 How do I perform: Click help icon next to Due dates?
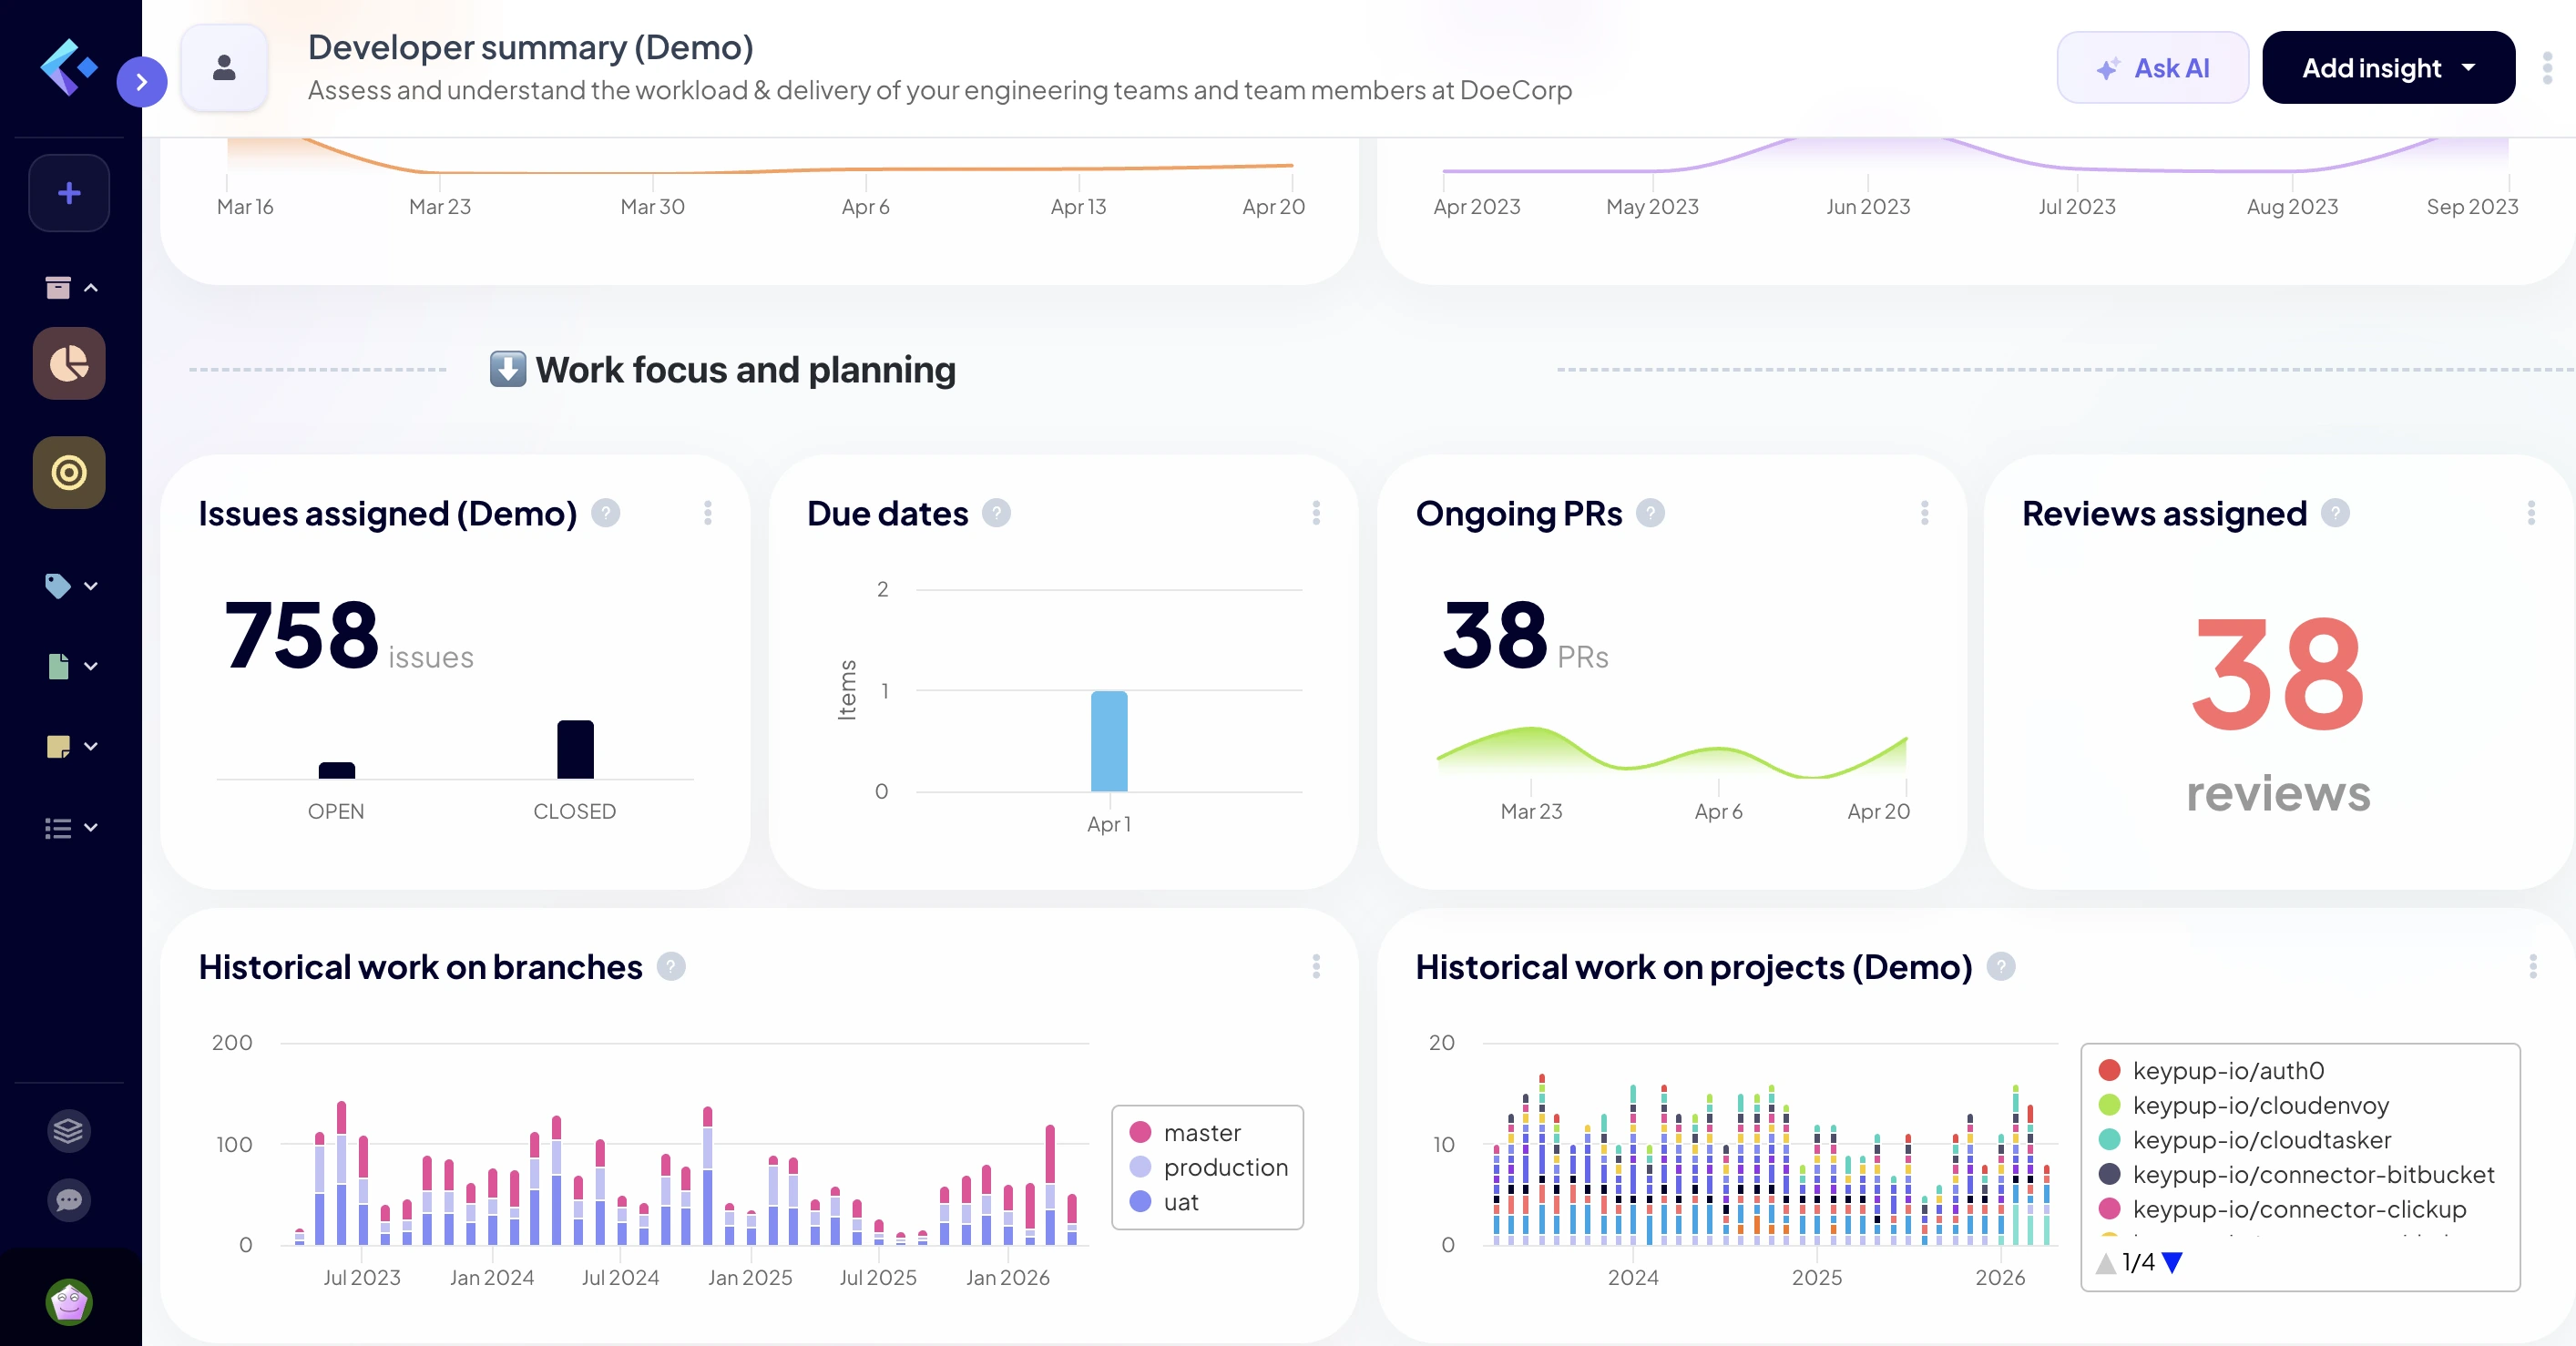996,513
